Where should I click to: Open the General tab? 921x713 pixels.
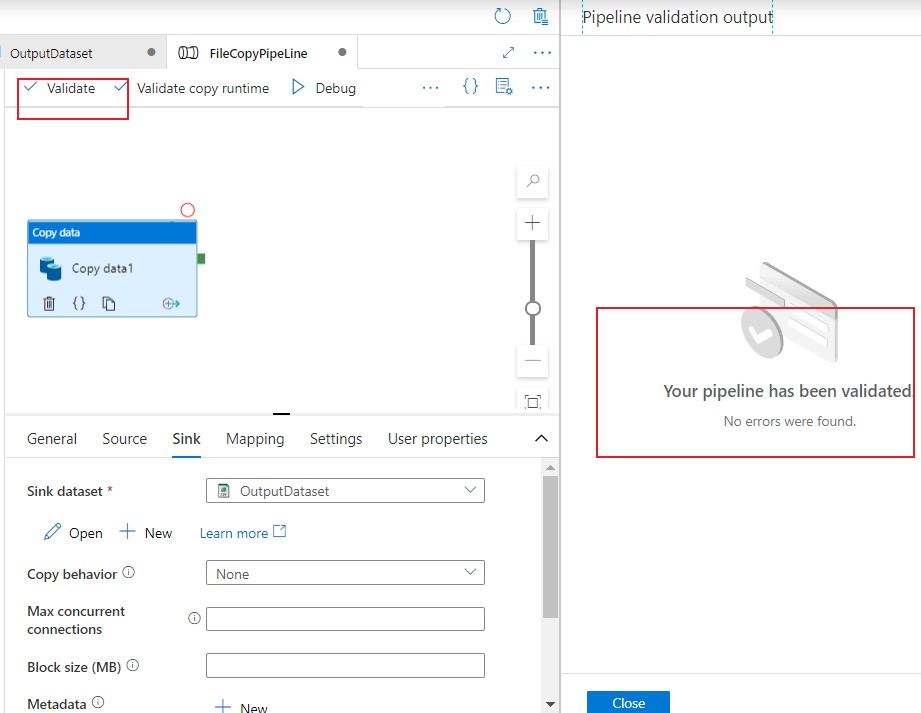(x=52, y=439)
